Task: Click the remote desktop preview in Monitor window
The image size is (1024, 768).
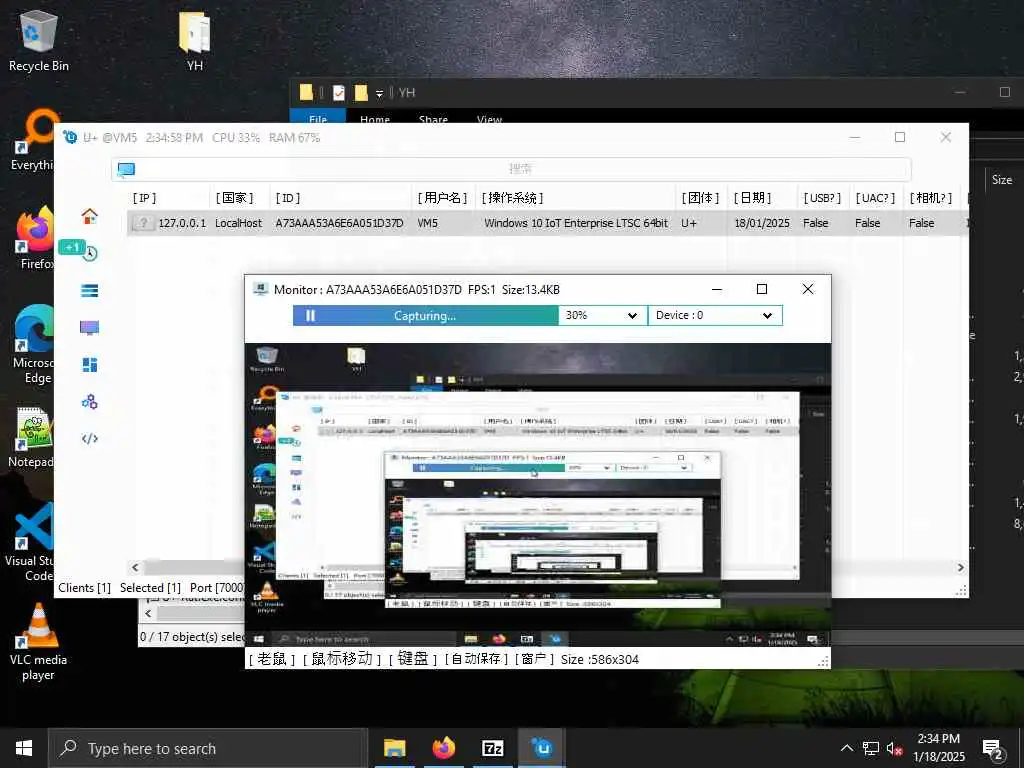Action: 537,495
